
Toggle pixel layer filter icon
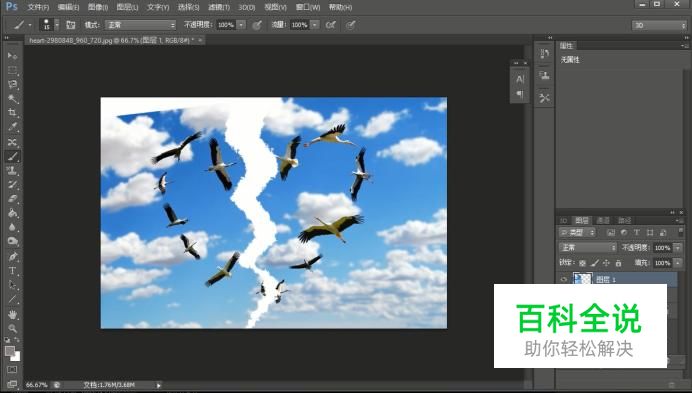tap(611, 232)
